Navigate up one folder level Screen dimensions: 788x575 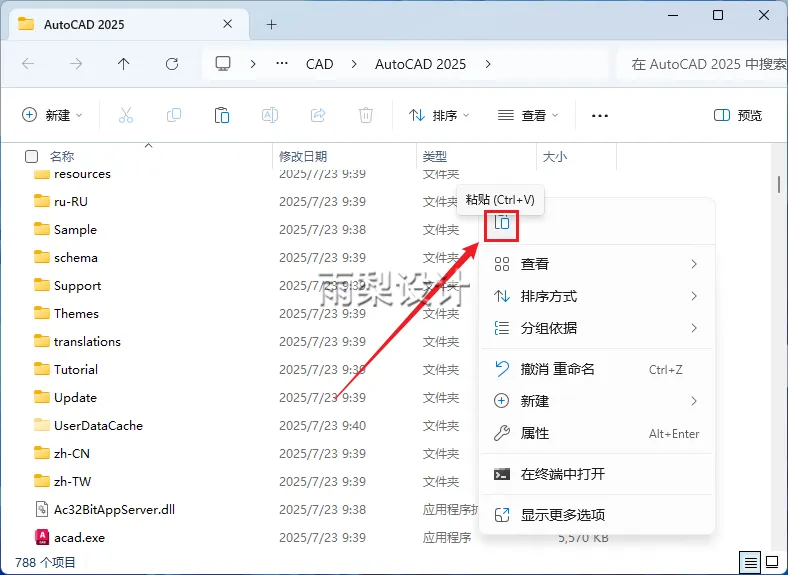tap(124, 64)
